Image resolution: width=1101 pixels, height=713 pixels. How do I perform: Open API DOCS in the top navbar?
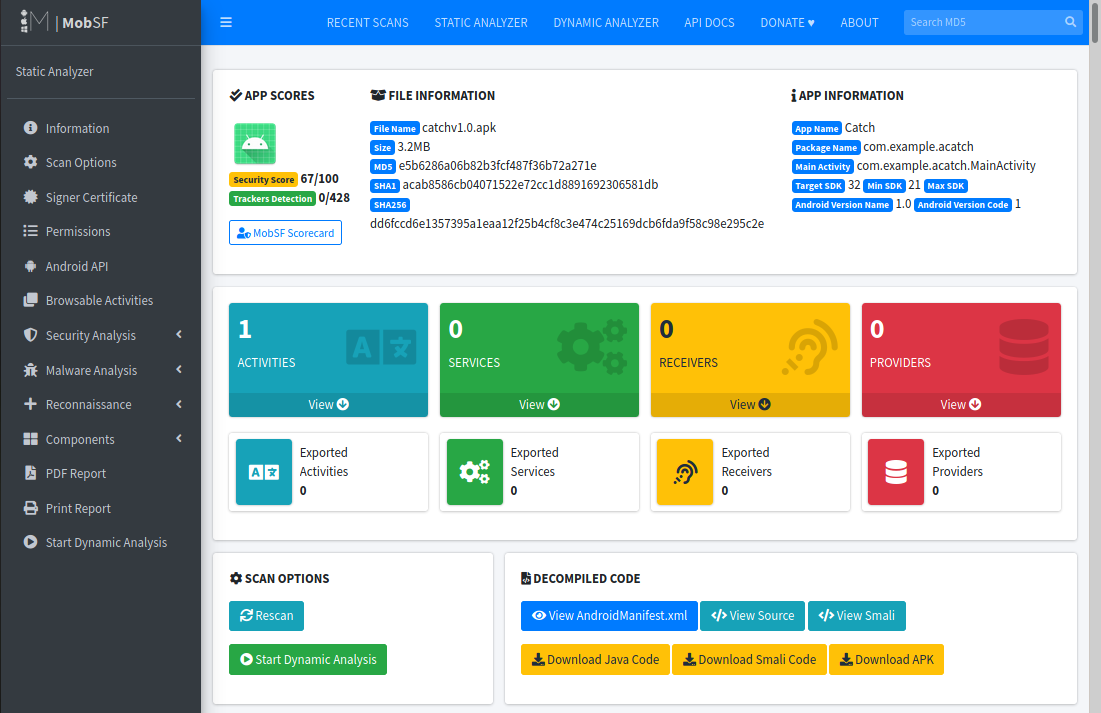[x=709, y=22]
